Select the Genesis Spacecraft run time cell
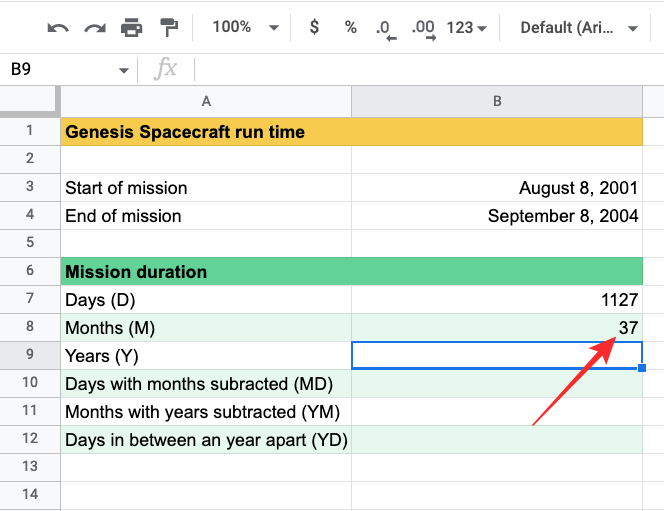Screen dimensions: 664x511 pos(206,131)
